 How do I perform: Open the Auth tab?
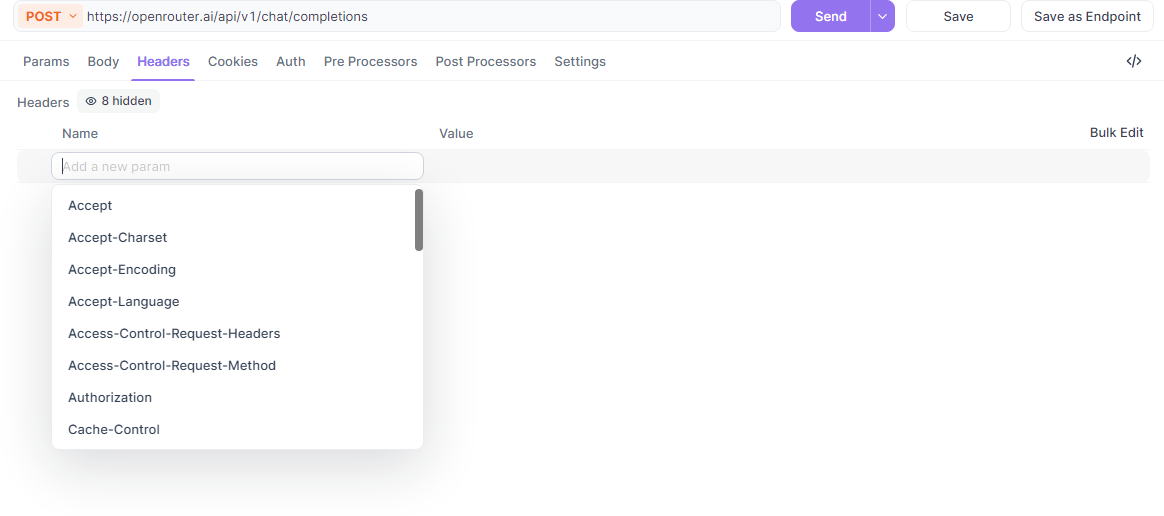[291, 62]
